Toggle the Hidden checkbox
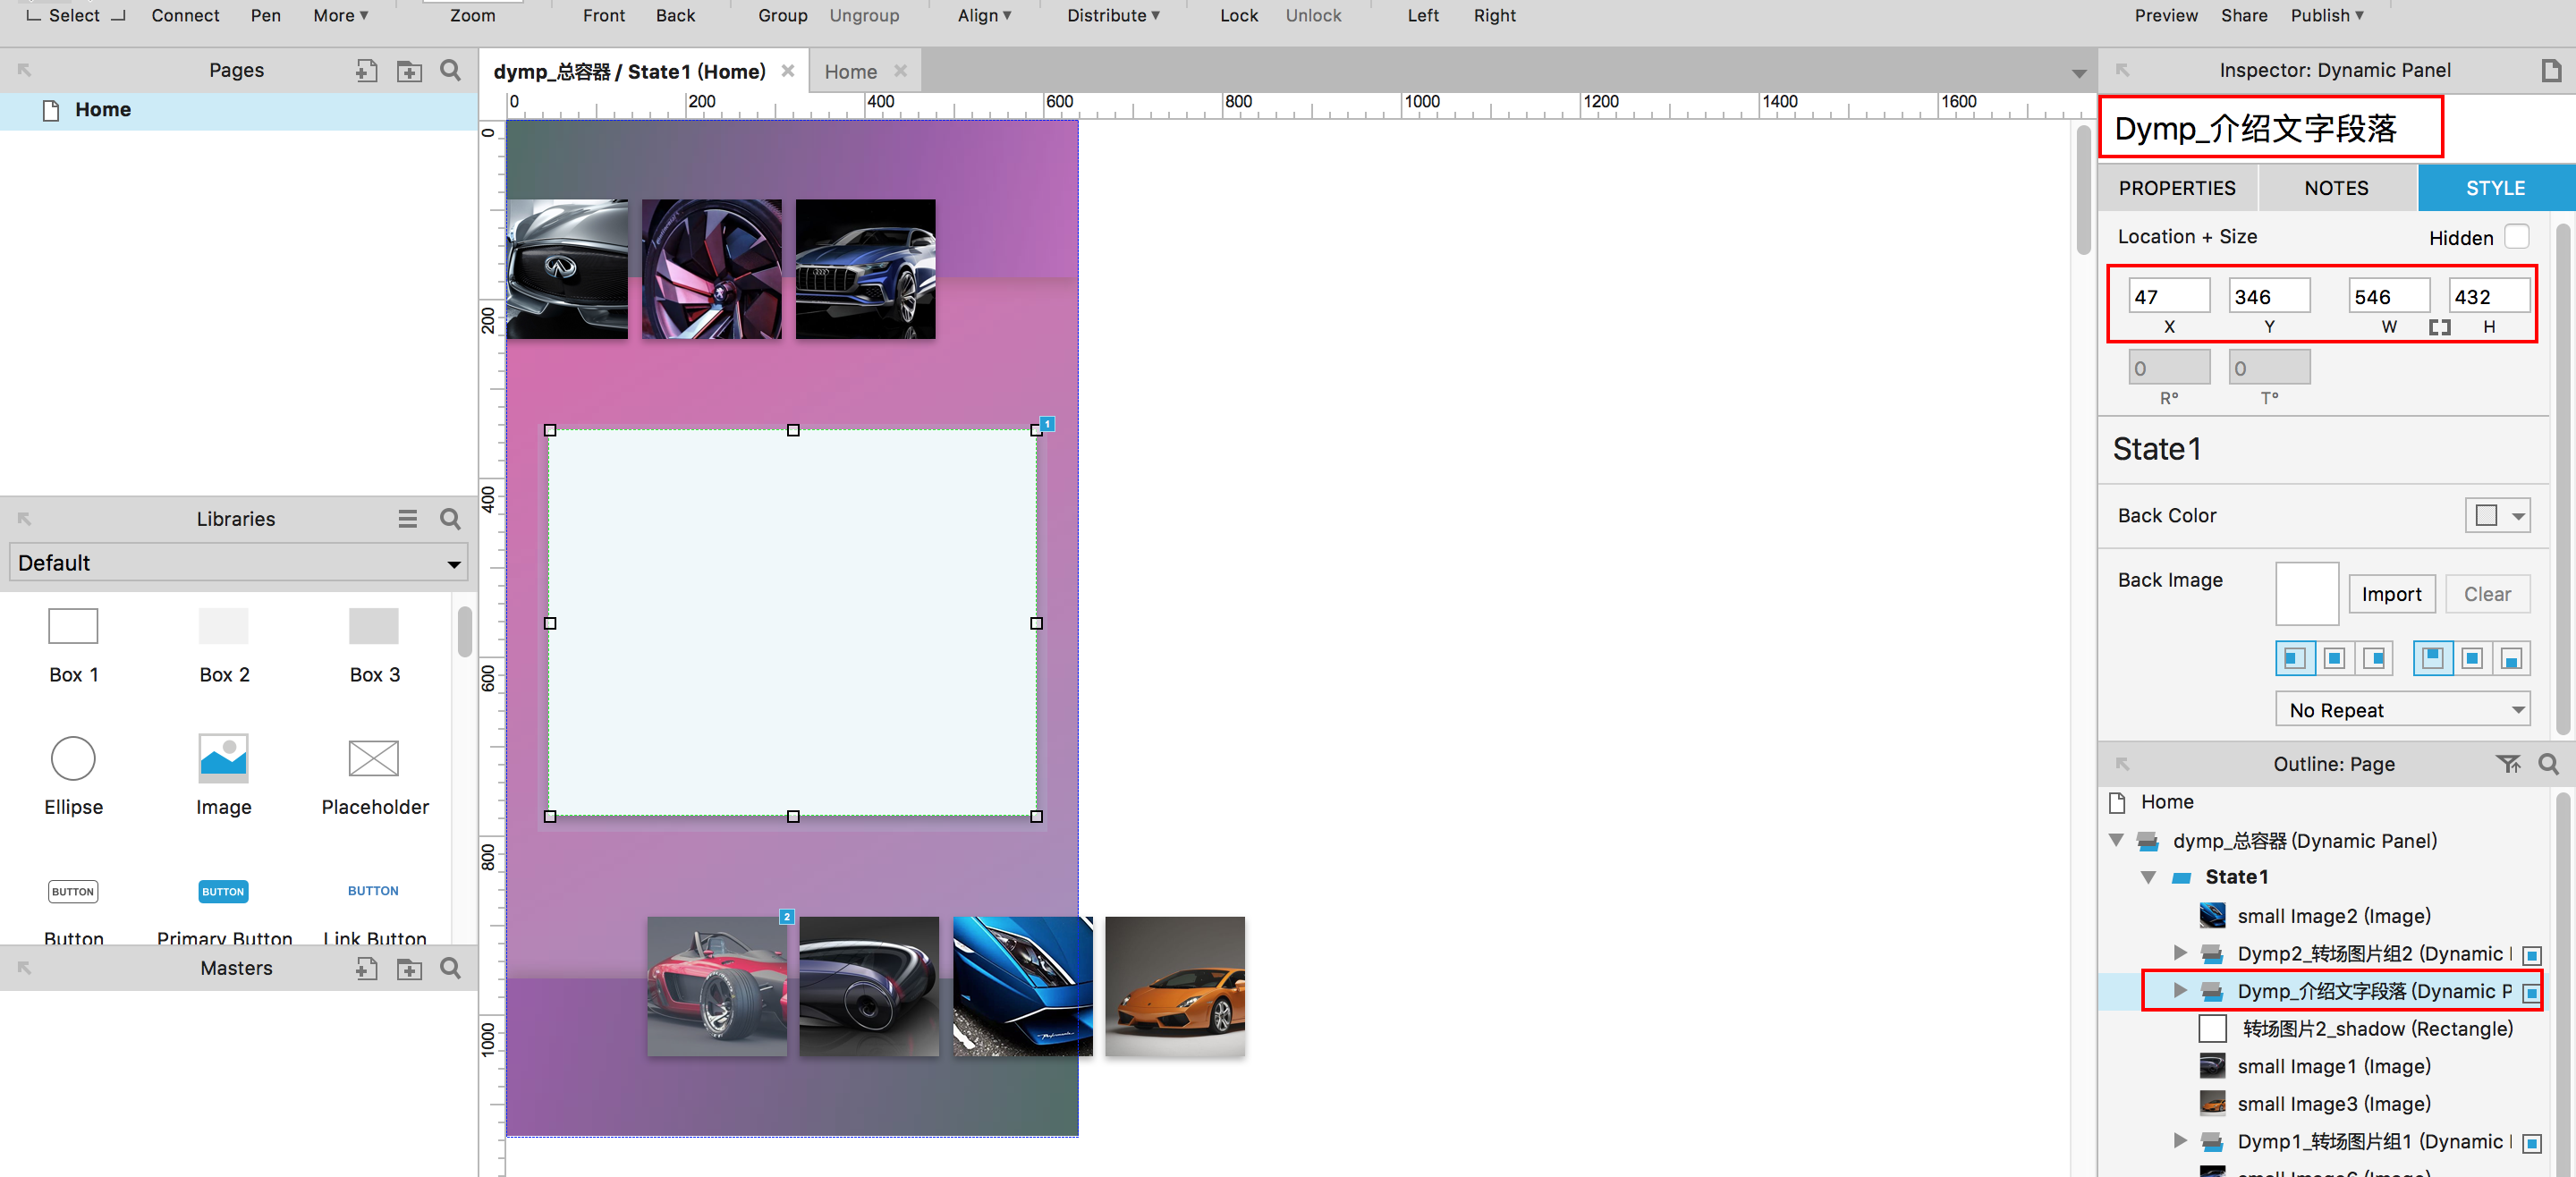 pyautogui.click(x=2516, y=237)
